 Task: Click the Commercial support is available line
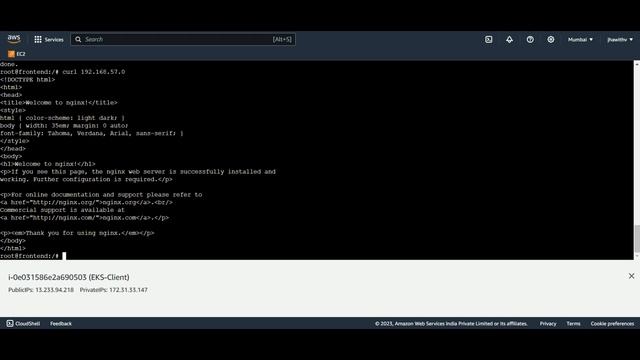coord(62,210)
